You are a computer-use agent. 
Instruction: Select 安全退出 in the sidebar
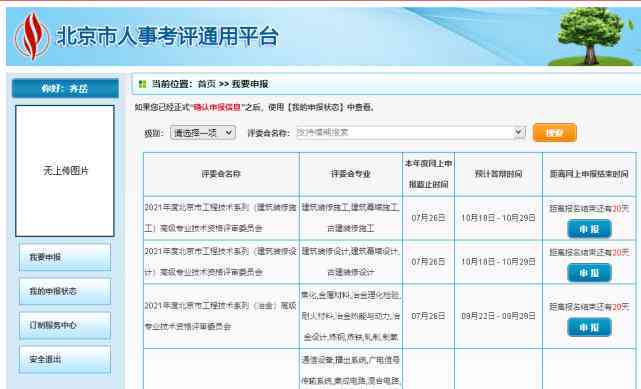pos(65,360)
